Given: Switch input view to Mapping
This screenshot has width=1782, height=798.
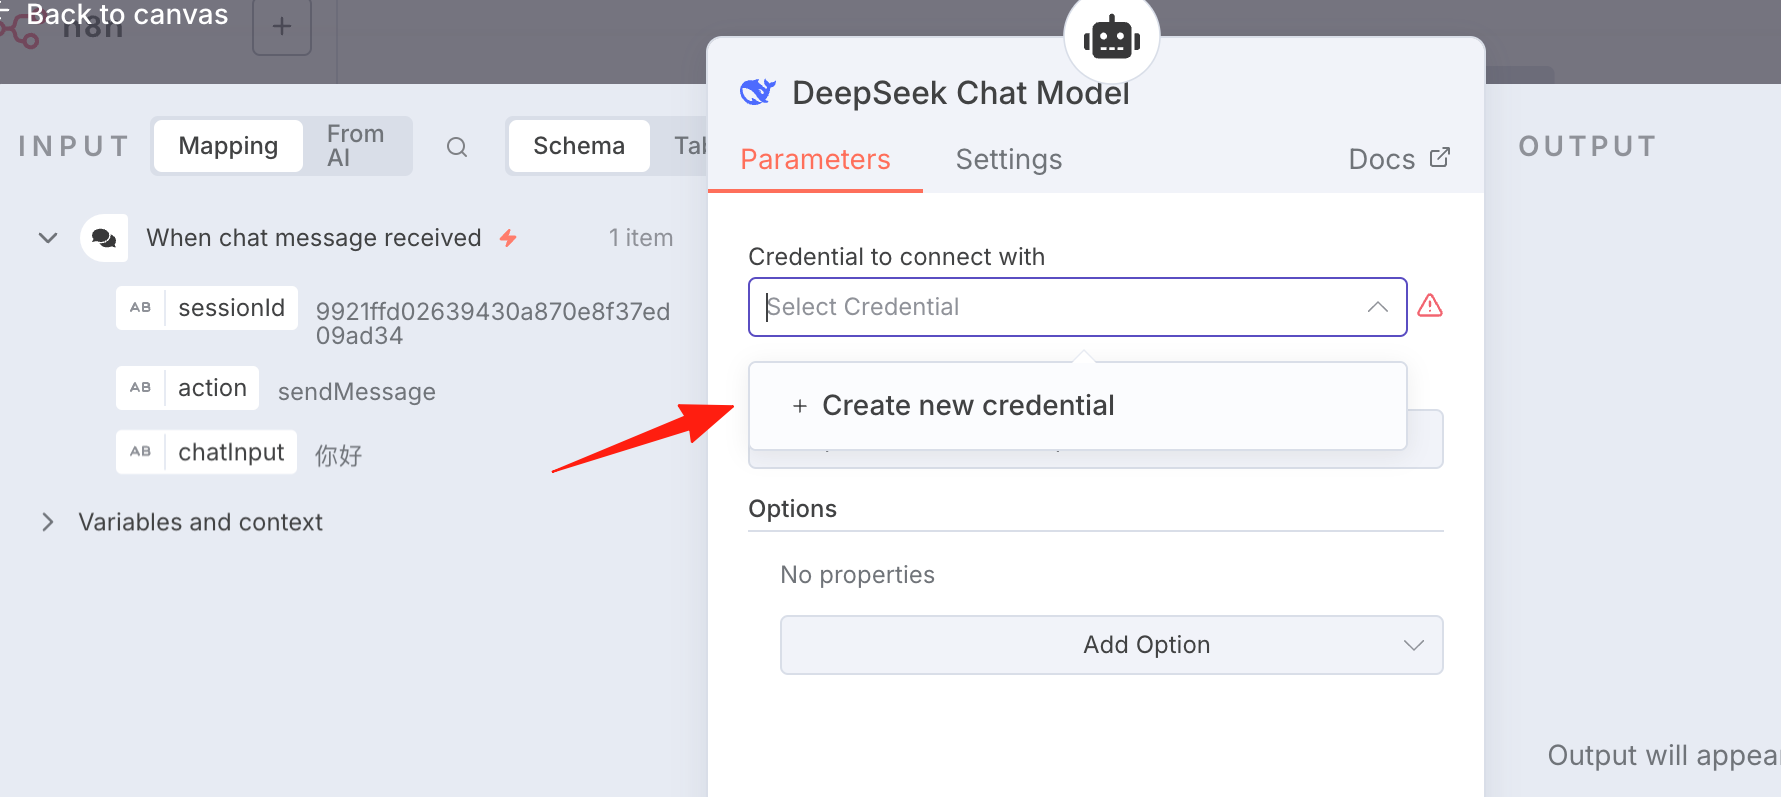Looking at the screenshot, I should click(x=228, y=146).
